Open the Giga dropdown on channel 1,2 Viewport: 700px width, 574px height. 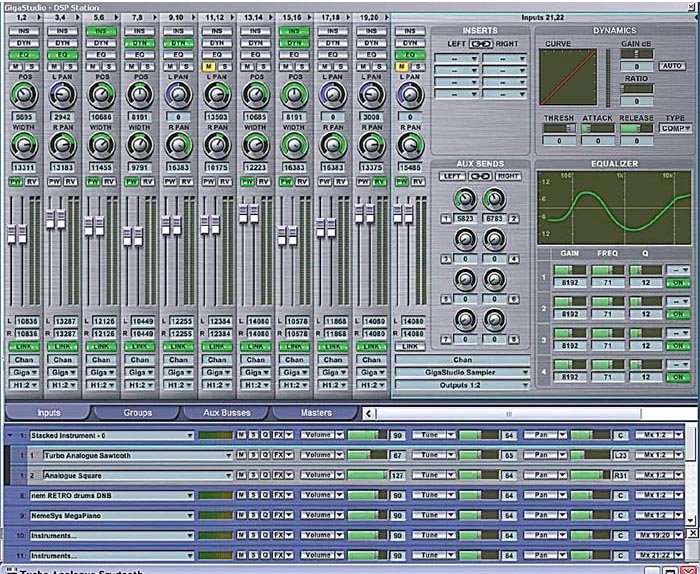(24, 372)
